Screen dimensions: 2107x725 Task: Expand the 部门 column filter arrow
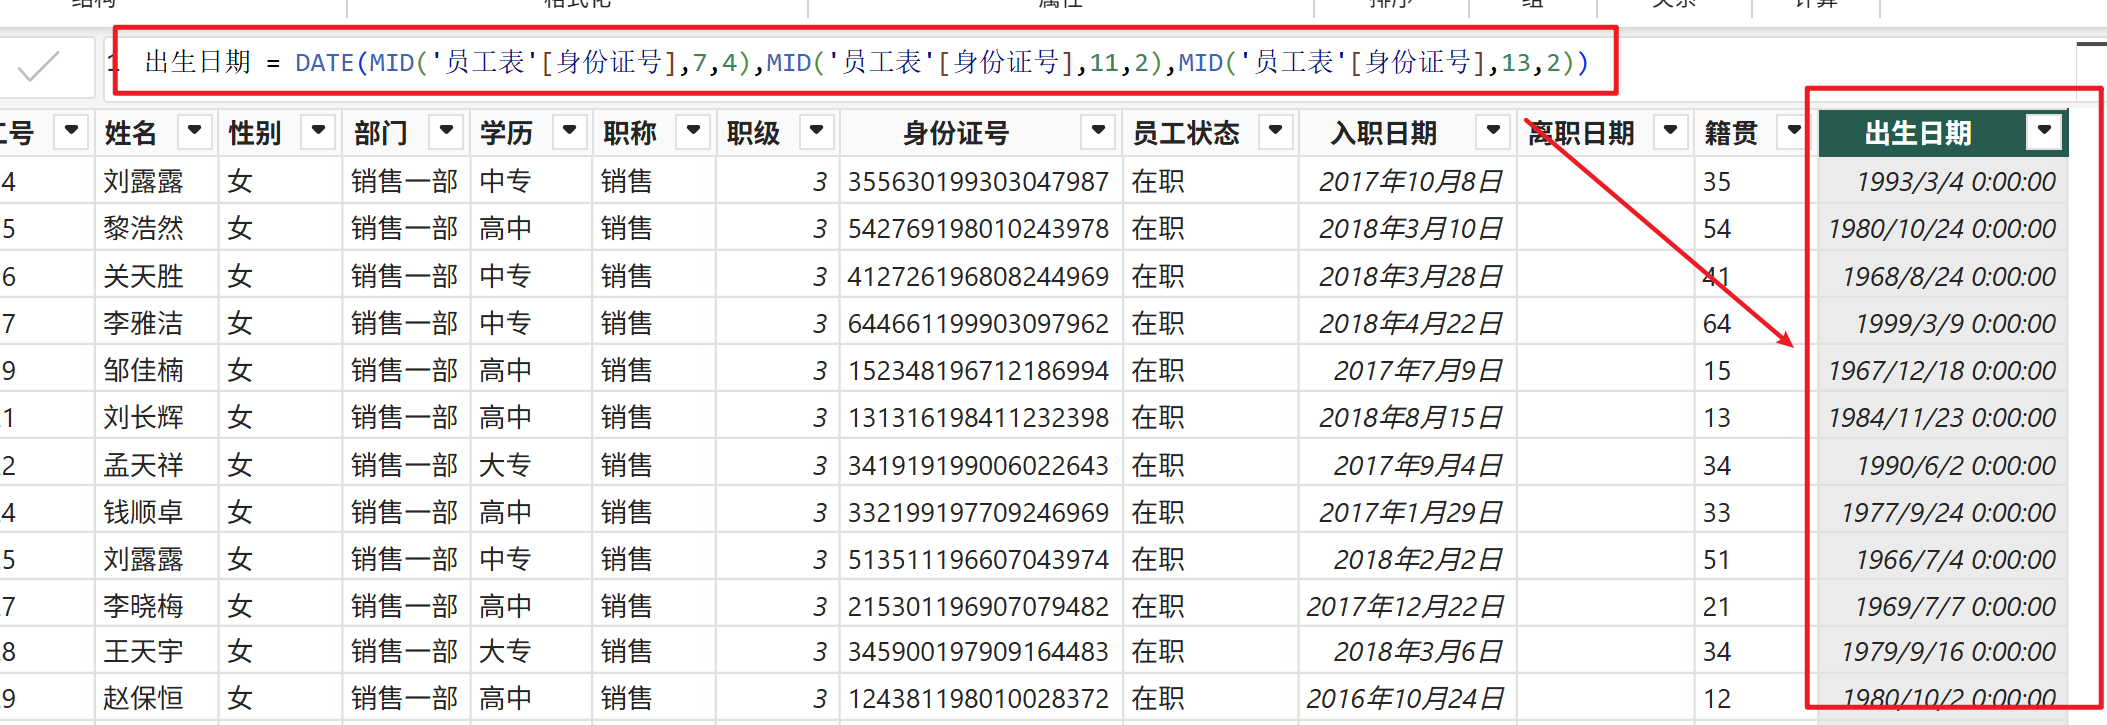(446, 131)
